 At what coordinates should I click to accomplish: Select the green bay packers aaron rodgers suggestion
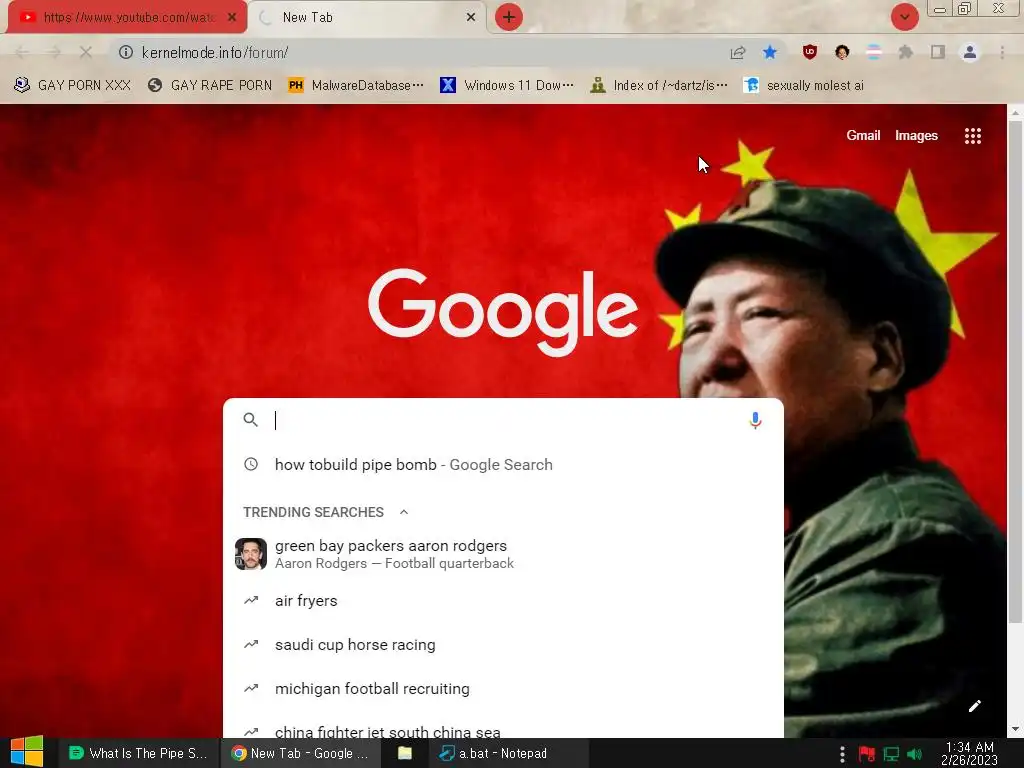pyautogui.click(x=503, y=554)
